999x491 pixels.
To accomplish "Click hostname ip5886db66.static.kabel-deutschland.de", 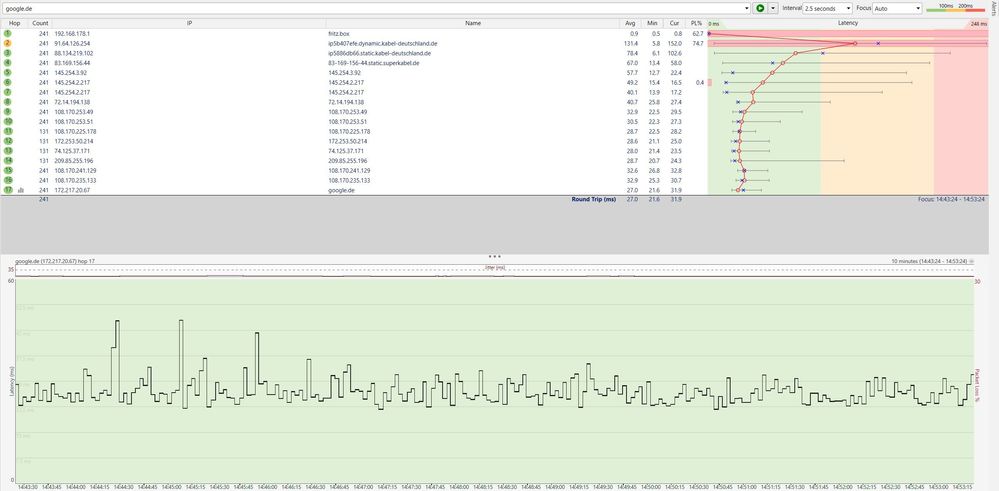I will tap(378, 53).
